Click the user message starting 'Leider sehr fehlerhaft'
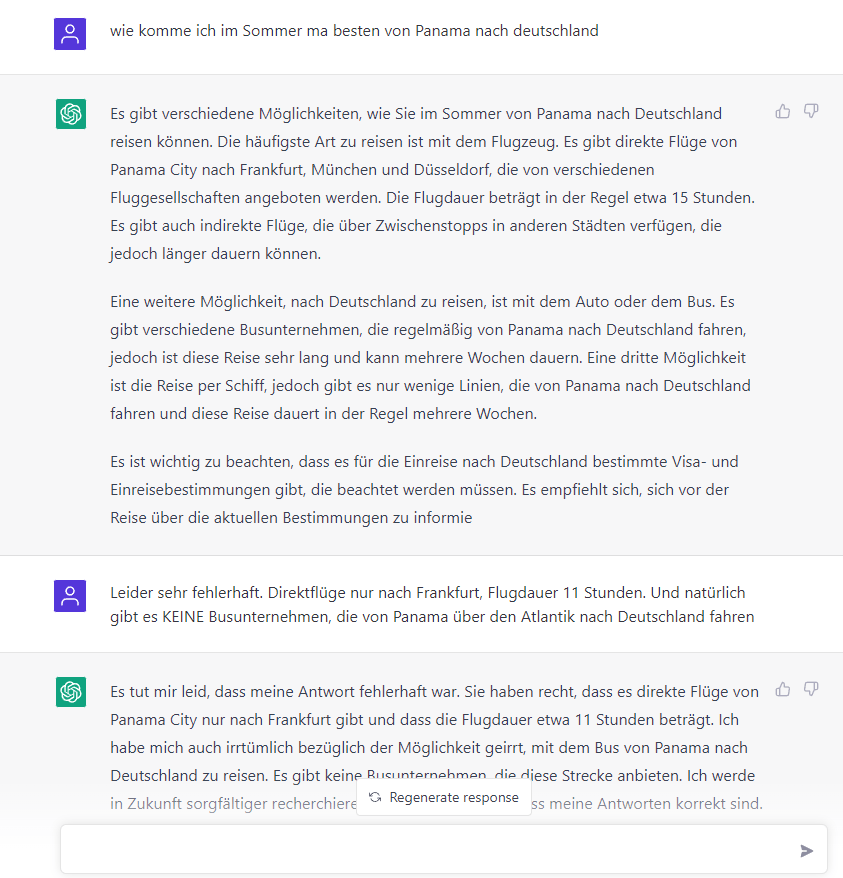Image resolution: width=843 pixels, height=878 pixels. click(x=430, y=605)
